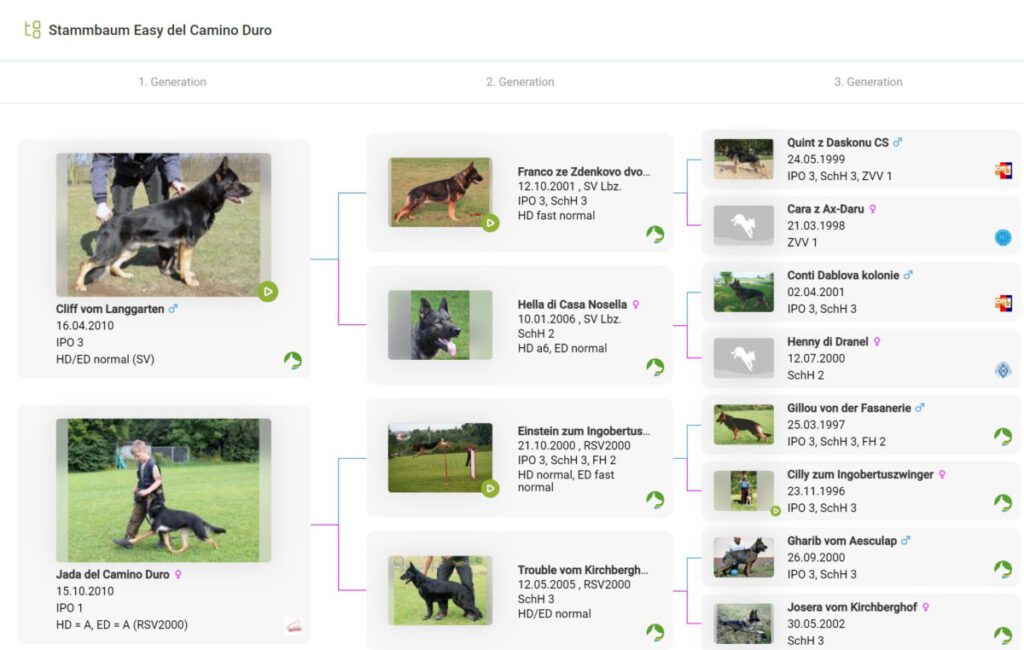Click green database icon on Einstein zum Ingobertus card
Image resolution: width=1024 pixels, height=650 pixels.
click(655, 500)
